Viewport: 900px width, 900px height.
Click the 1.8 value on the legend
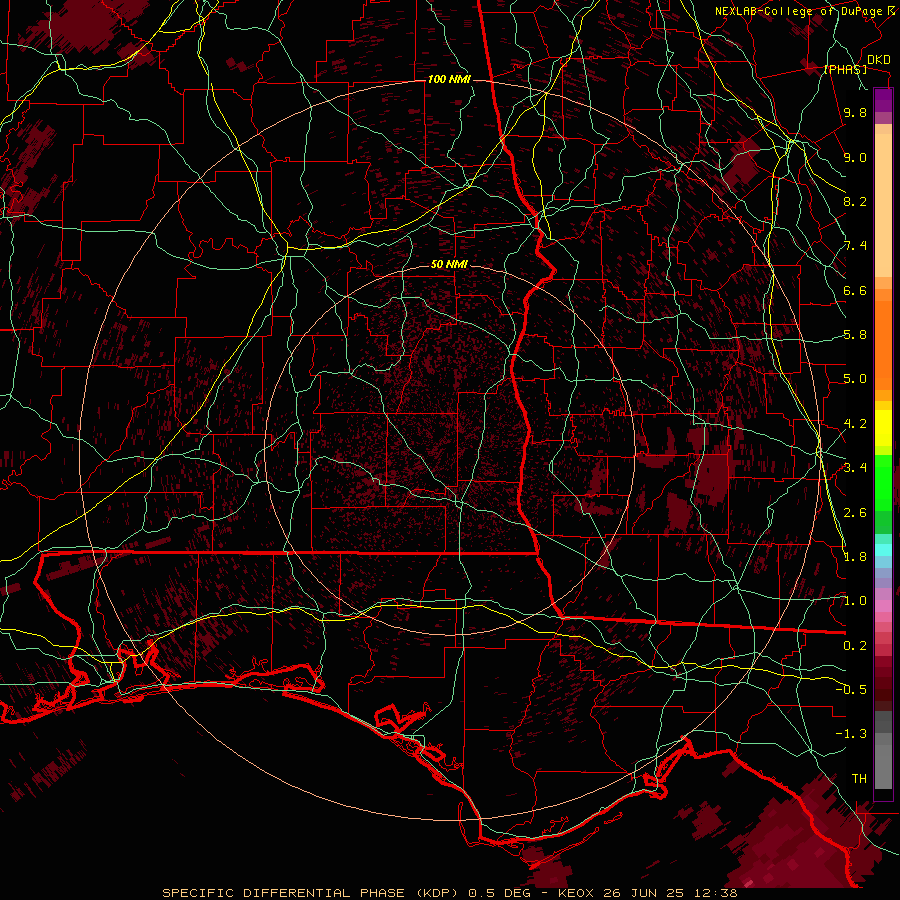pos(855,557)
